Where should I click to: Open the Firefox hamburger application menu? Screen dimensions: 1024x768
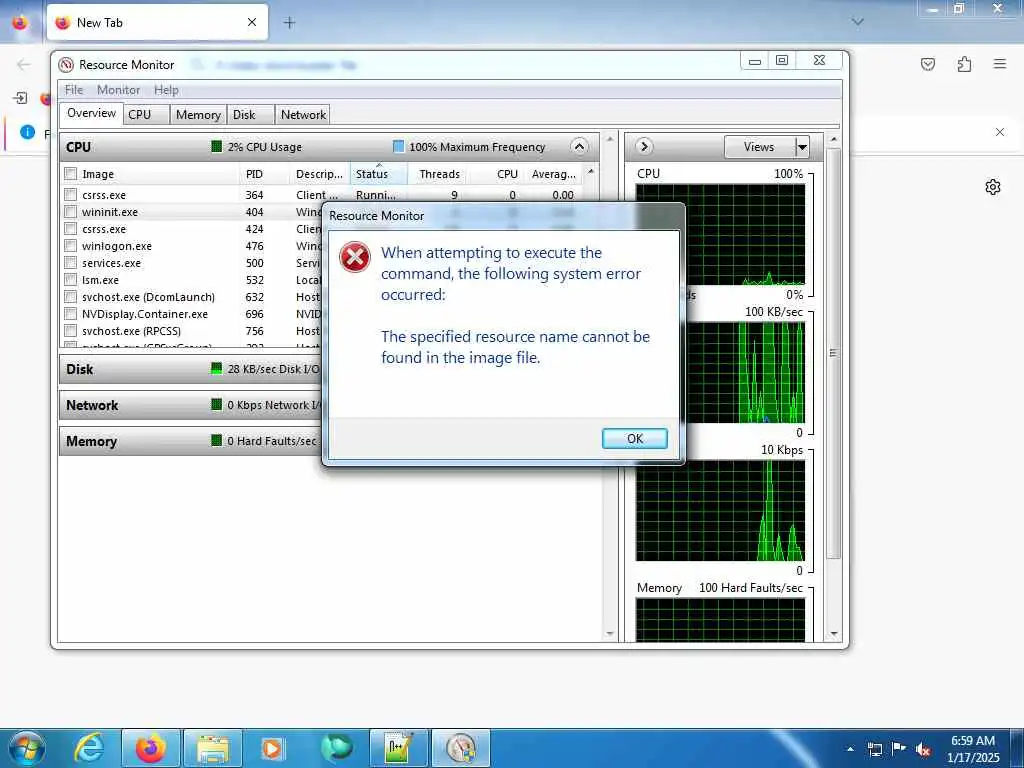999,64
